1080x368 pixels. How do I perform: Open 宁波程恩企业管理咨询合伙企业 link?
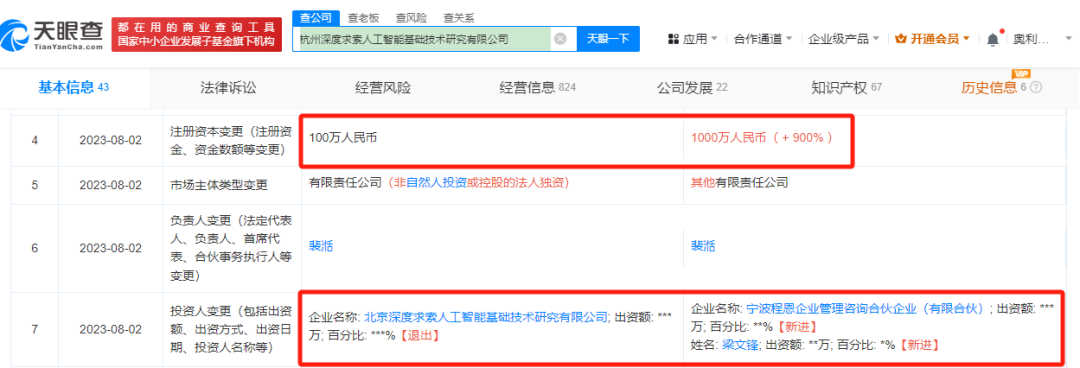pyautogui.click(x=866, y=309)
